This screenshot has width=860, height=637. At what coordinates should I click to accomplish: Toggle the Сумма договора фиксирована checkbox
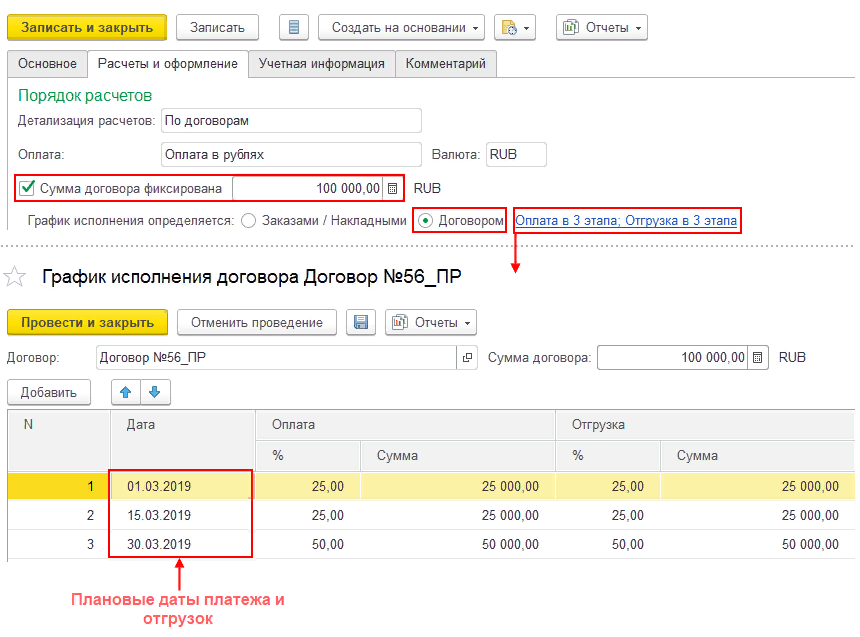click(28, 188)
